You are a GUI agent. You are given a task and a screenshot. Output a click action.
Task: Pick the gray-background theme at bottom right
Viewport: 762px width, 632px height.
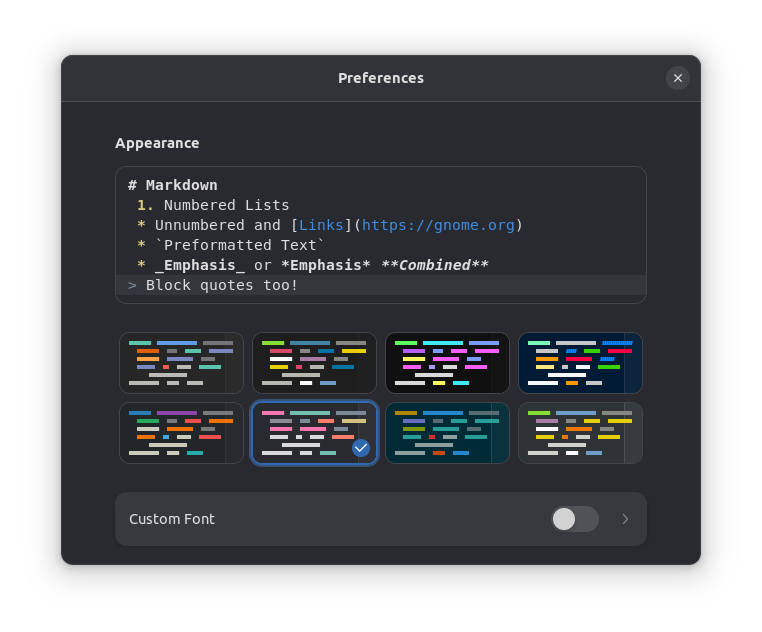click(580, 433)
